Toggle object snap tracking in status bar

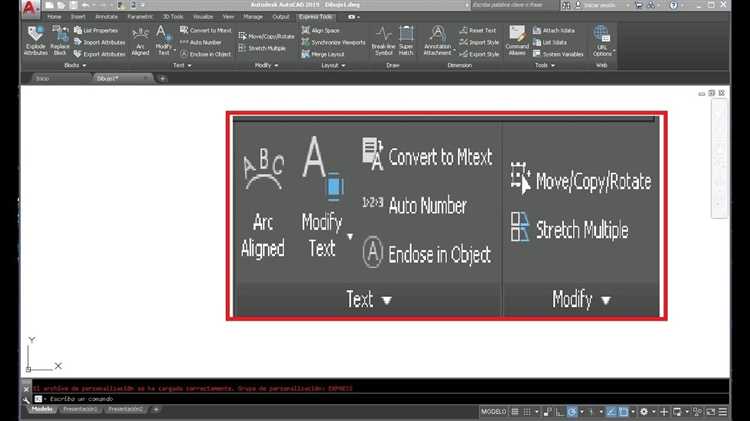(611, 411)
